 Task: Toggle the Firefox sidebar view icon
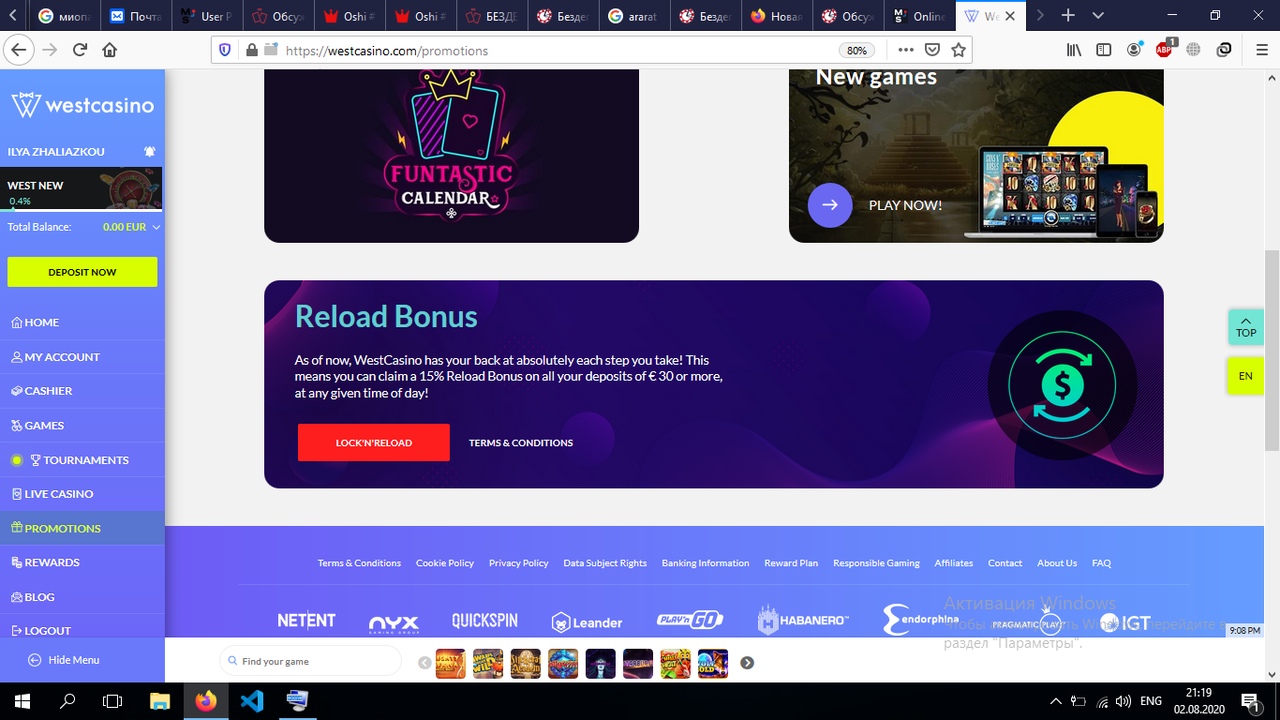click(x=1104, y=50)
